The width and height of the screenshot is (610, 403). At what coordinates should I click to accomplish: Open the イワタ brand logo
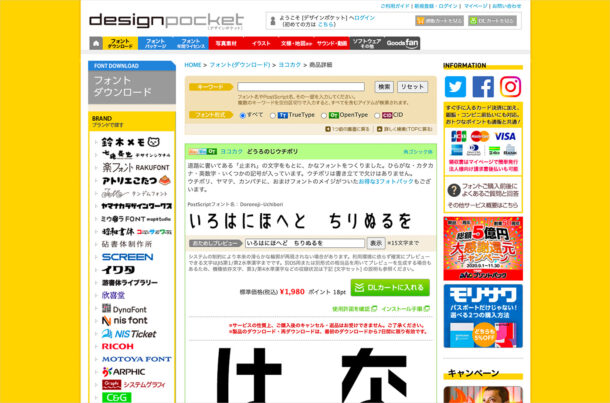(118, 270)
